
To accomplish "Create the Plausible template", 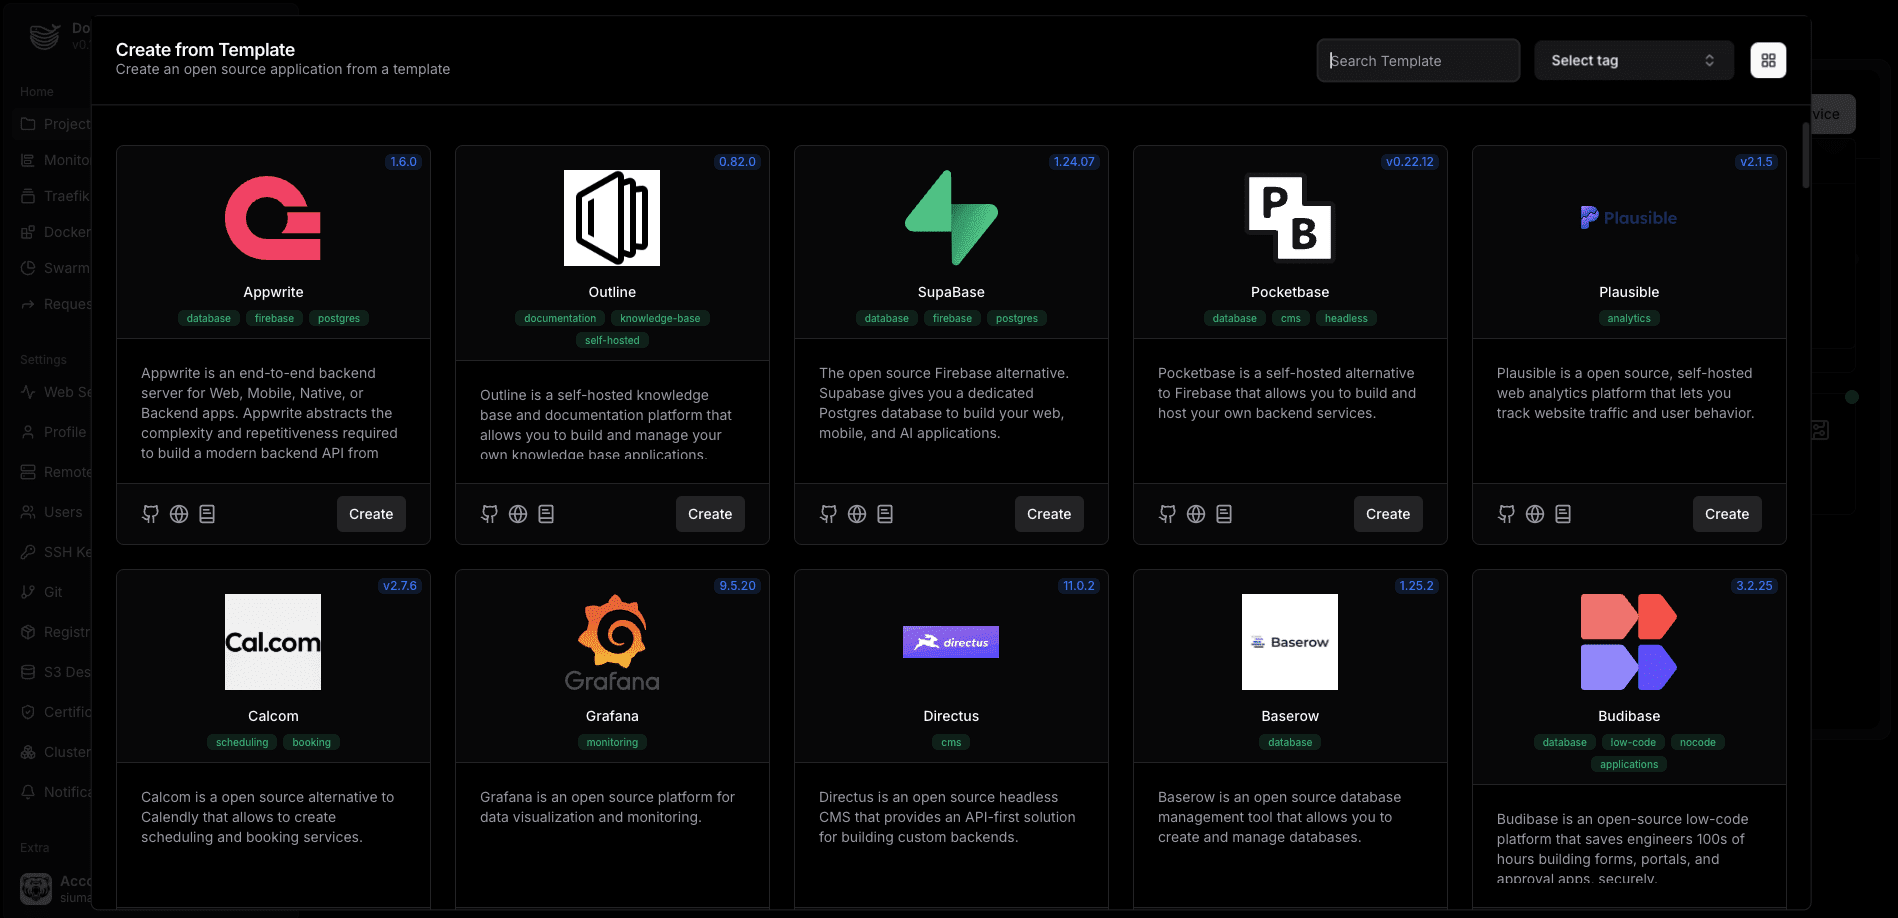I will pos(1727,514).
